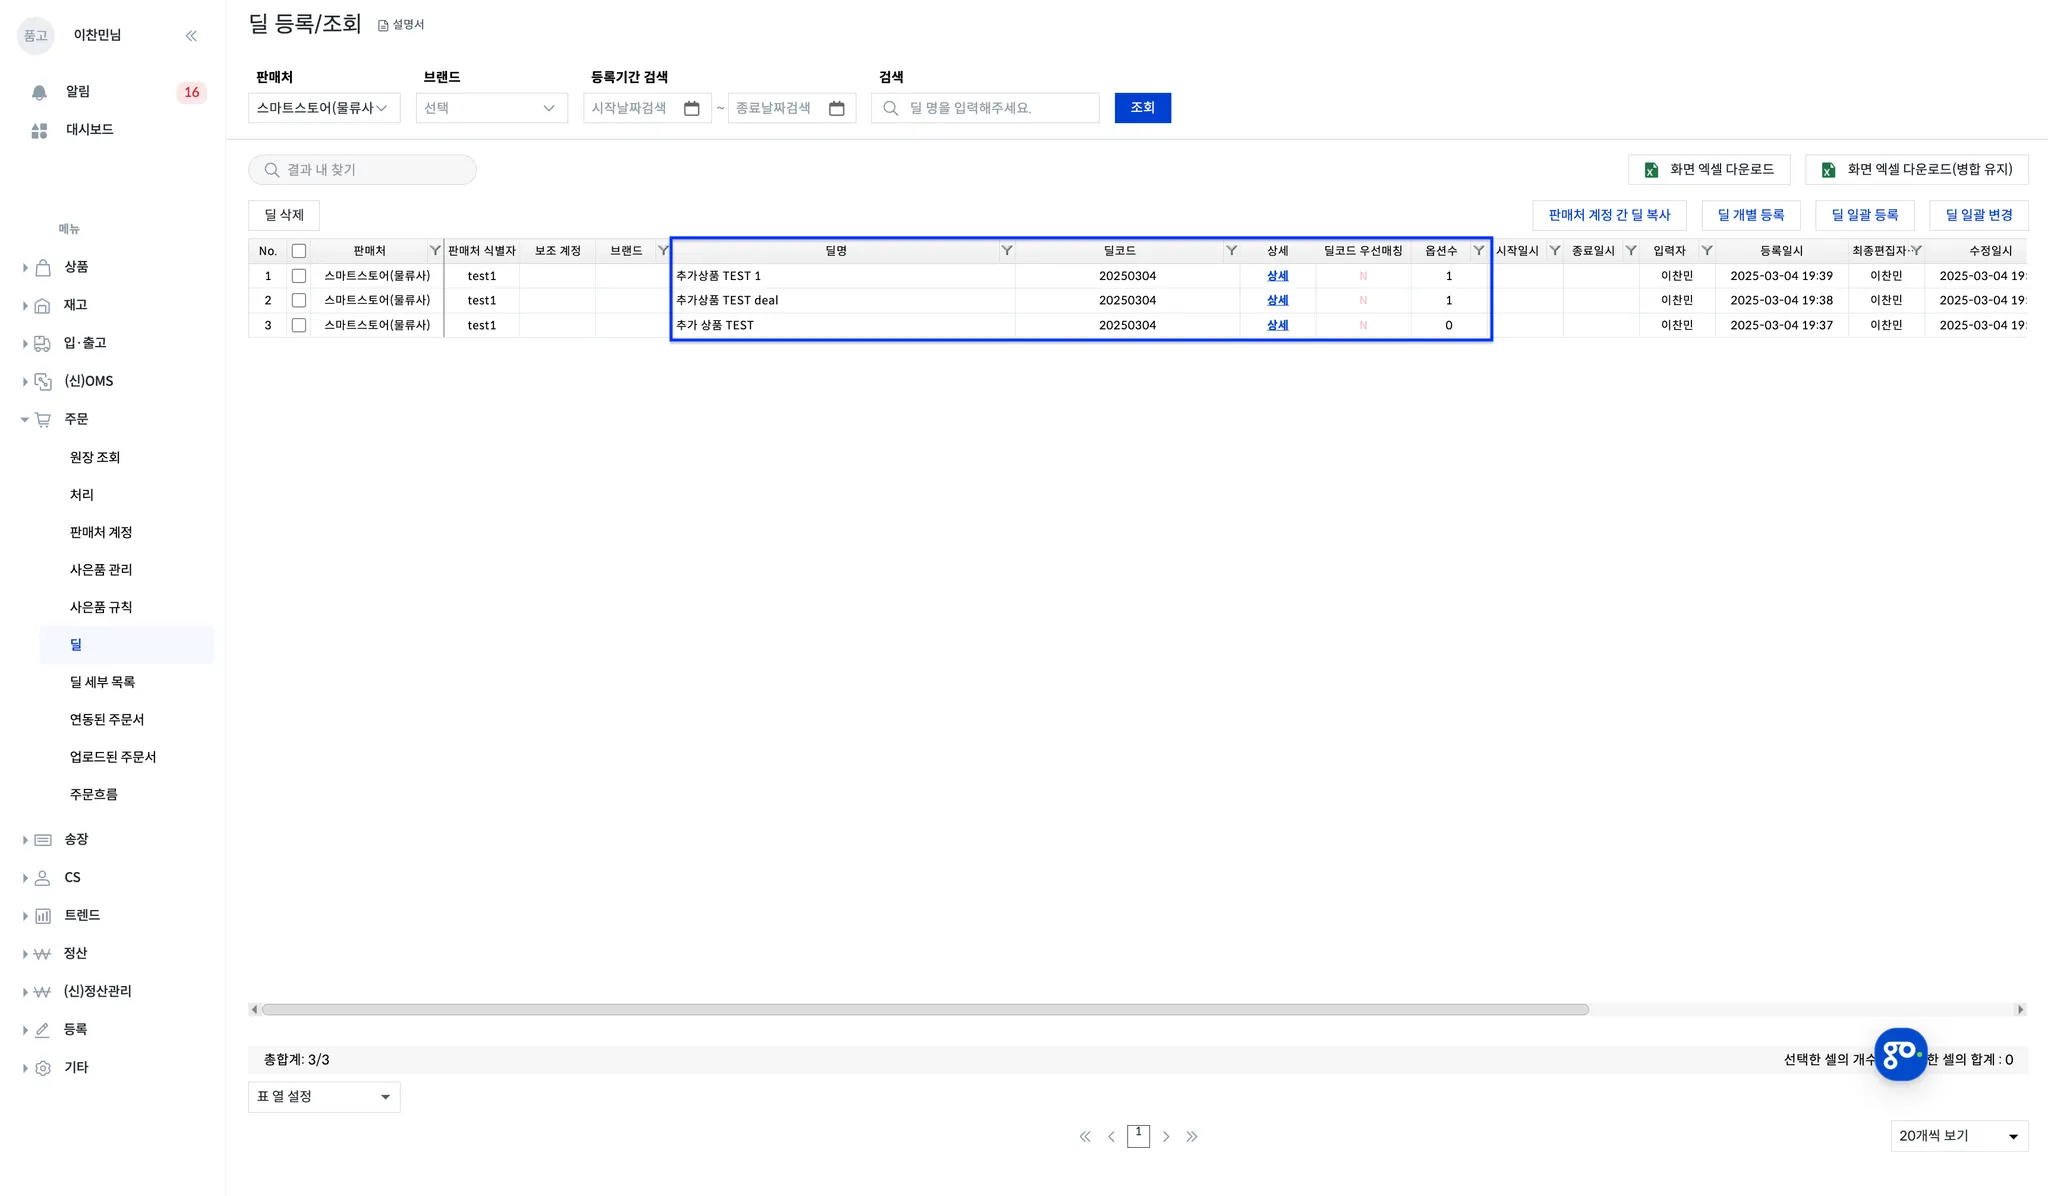This screenshot has width=2048, height=1196.
Task: Open the 판매처 dropdown
Action: click(x=323, y=108)
